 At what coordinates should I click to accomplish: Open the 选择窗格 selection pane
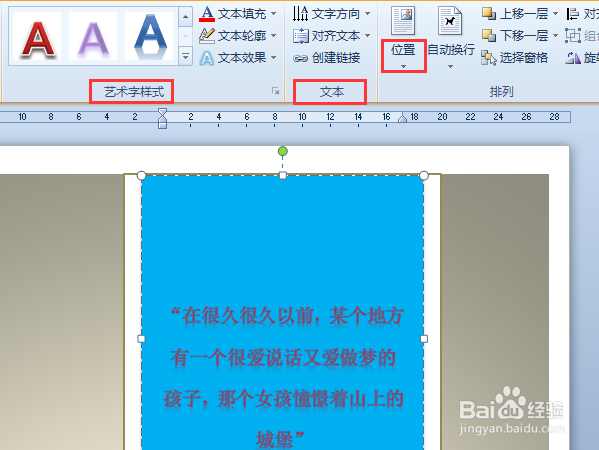tap(514, 58)
